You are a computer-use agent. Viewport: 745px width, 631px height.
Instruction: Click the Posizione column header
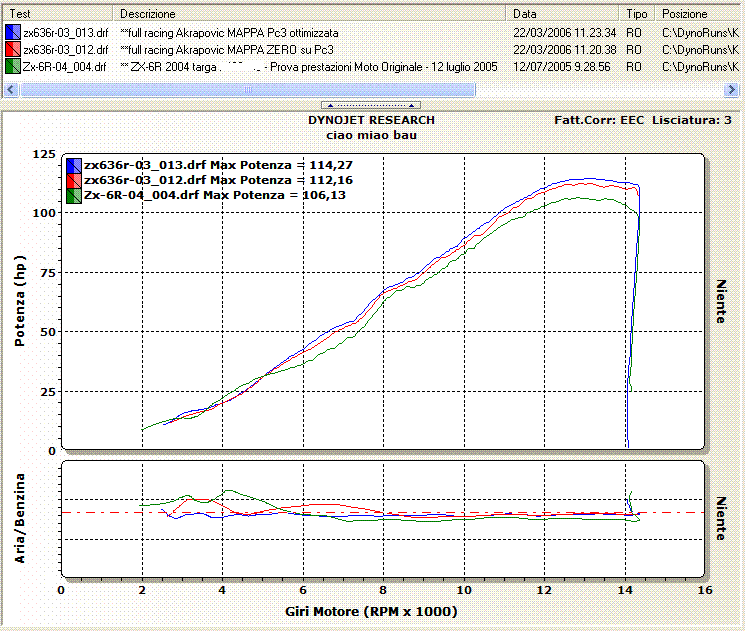point(698,14)
